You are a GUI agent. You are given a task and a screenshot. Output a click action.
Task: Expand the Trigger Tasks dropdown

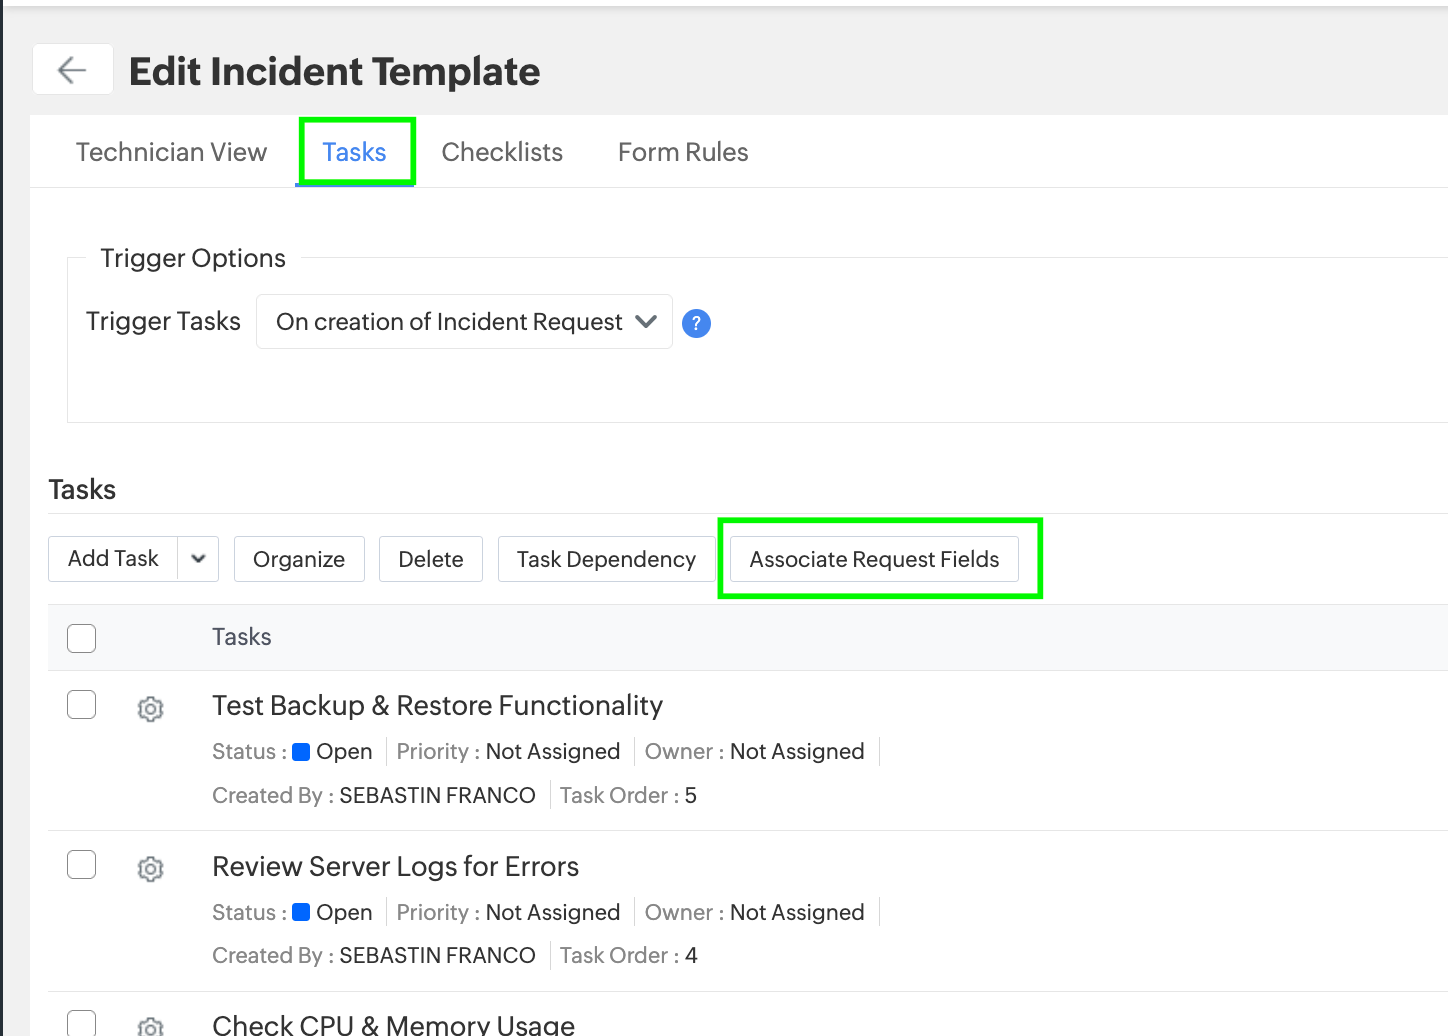pyautogui.click(x=464, y=322)
